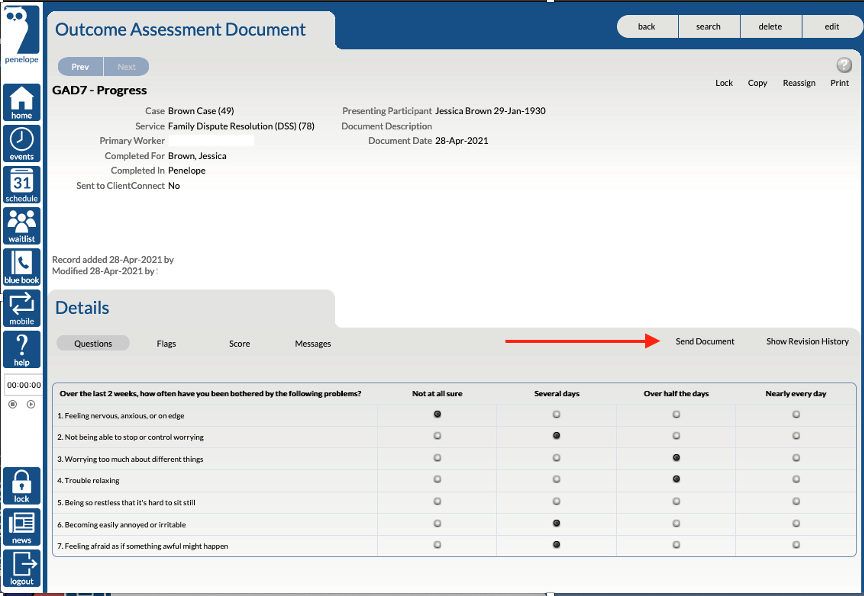Viewport: 864px width, 596px height.
Task: Click 'Nearly every day' column header
Action: [x=796, y=393]
